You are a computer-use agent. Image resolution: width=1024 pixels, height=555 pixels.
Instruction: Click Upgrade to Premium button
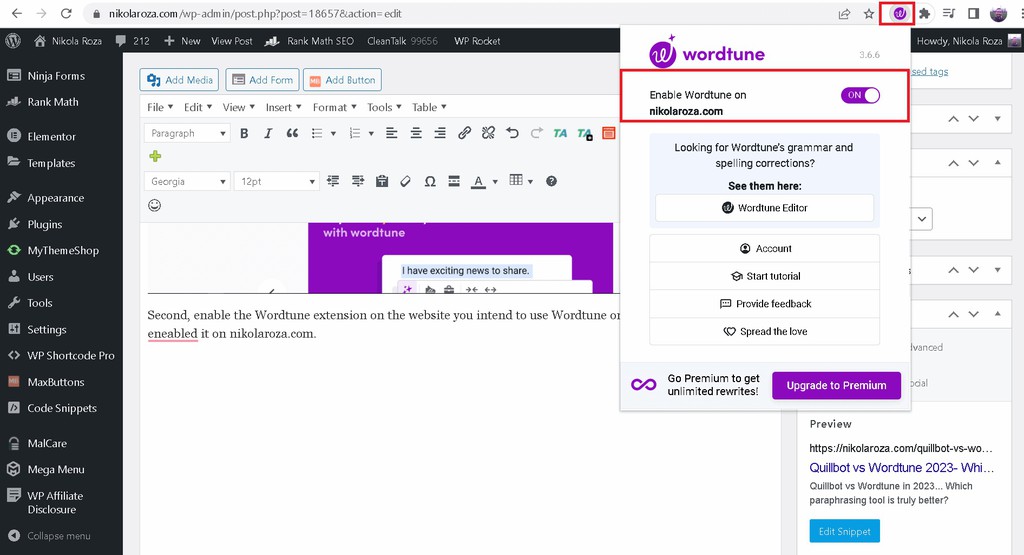(836, 385)
